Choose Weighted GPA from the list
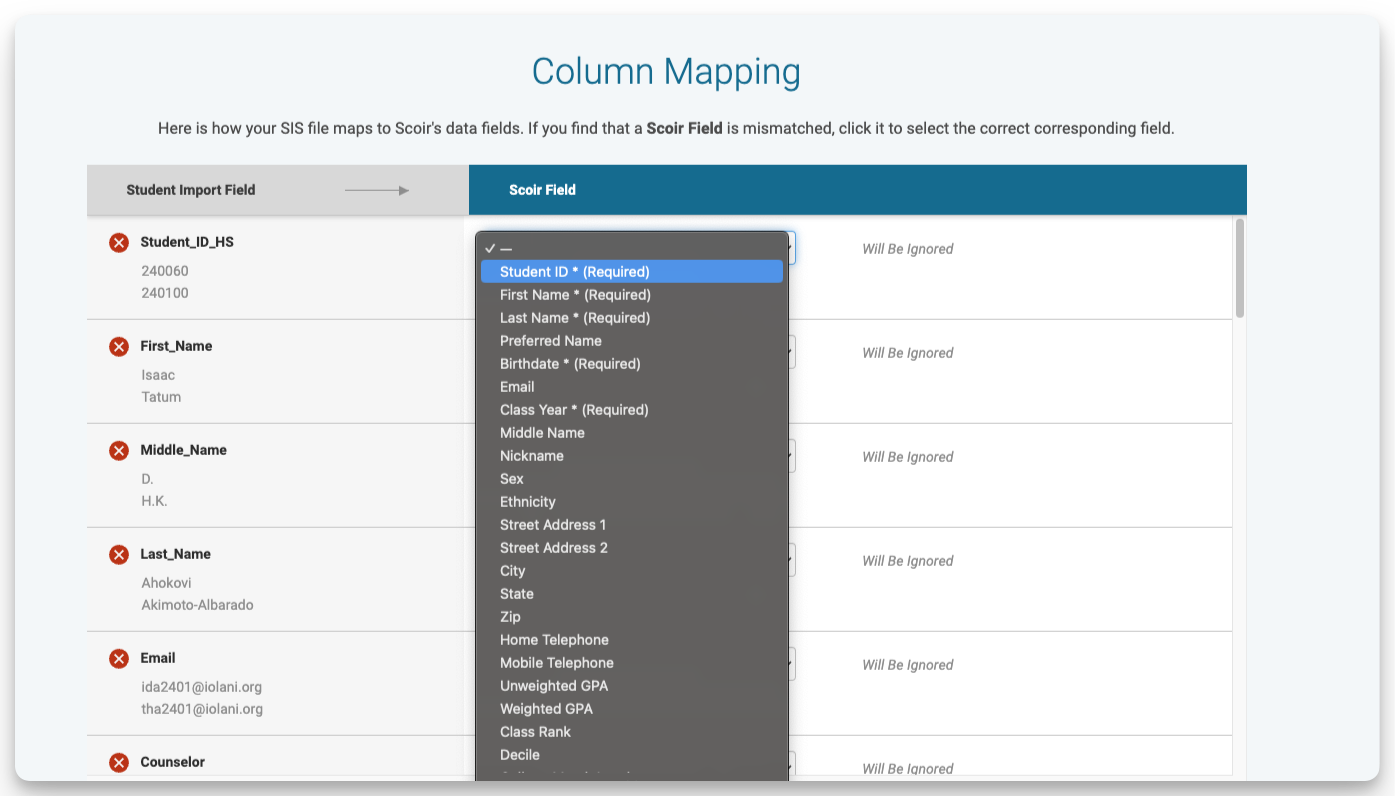The width and height of the screenshot is (1395, 796). point(632,708)
